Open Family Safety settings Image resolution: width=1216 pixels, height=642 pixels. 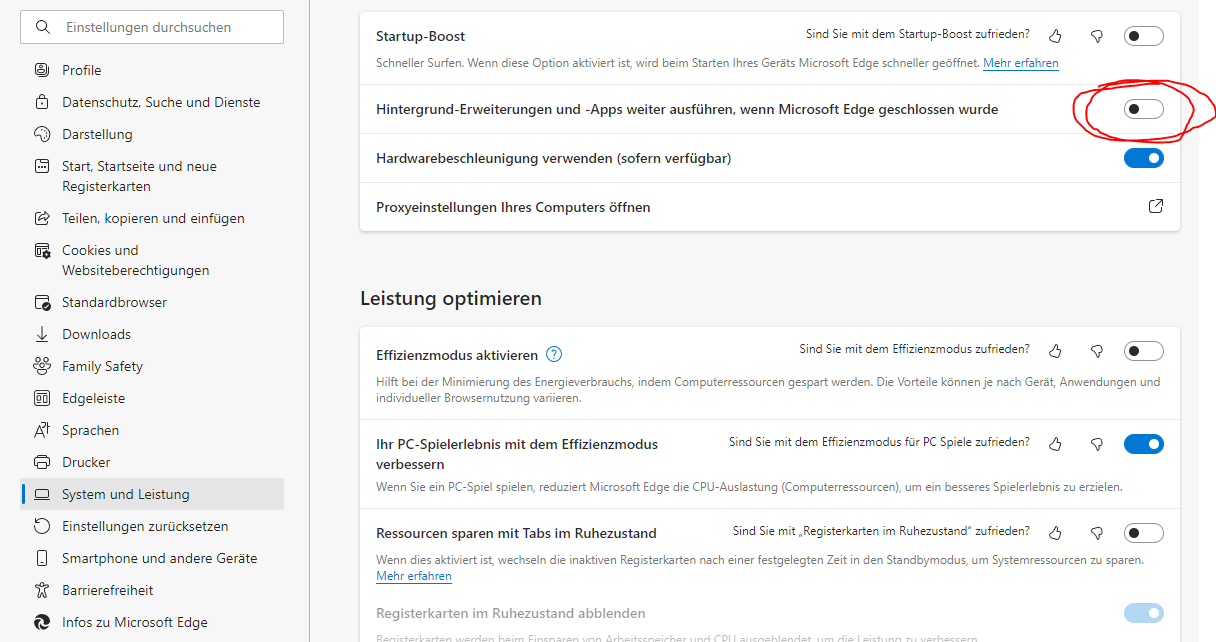pyautogui.click(x=152, y=366)
